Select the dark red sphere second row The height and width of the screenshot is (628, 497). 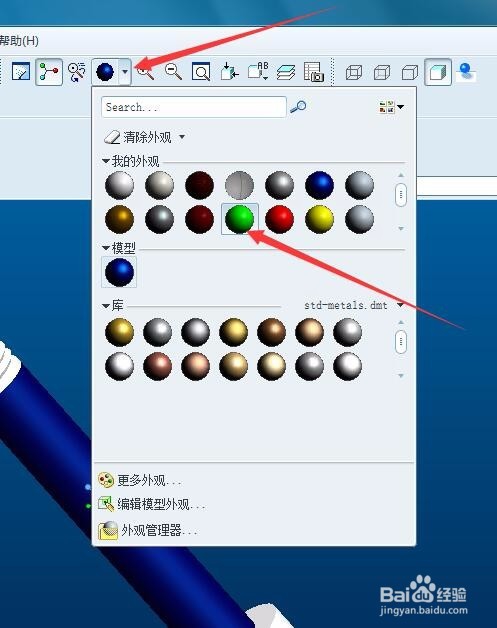pos(199,219)
